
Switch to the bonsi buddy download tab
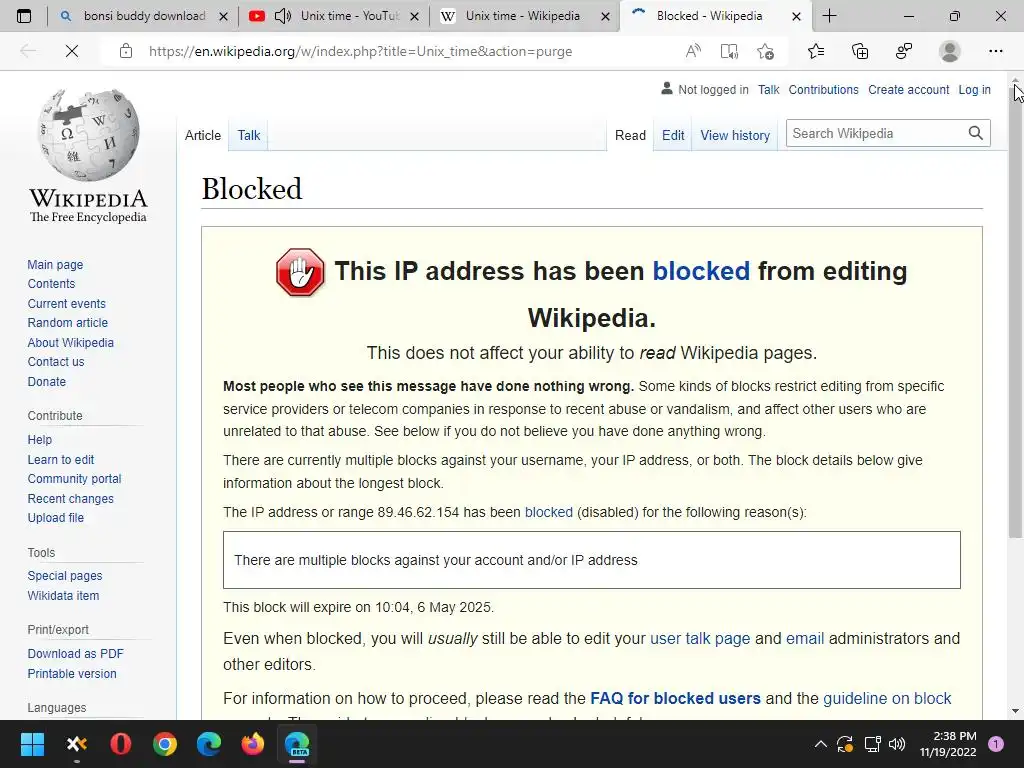click(x=145, y=16)
